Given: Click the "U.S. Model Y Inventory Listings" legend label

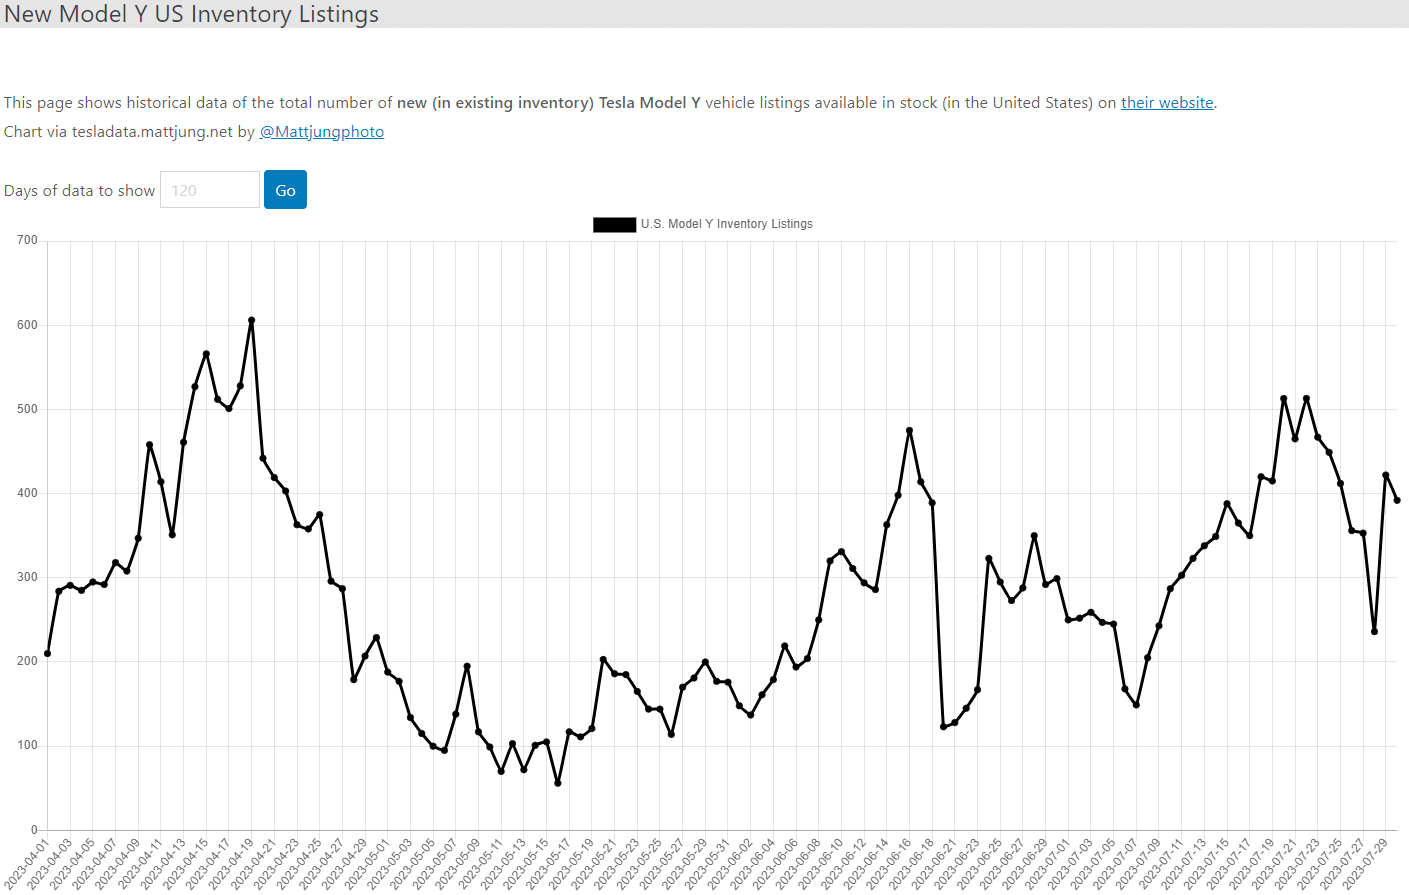Looking at the screenshot, I should click(x=727, y=224).
